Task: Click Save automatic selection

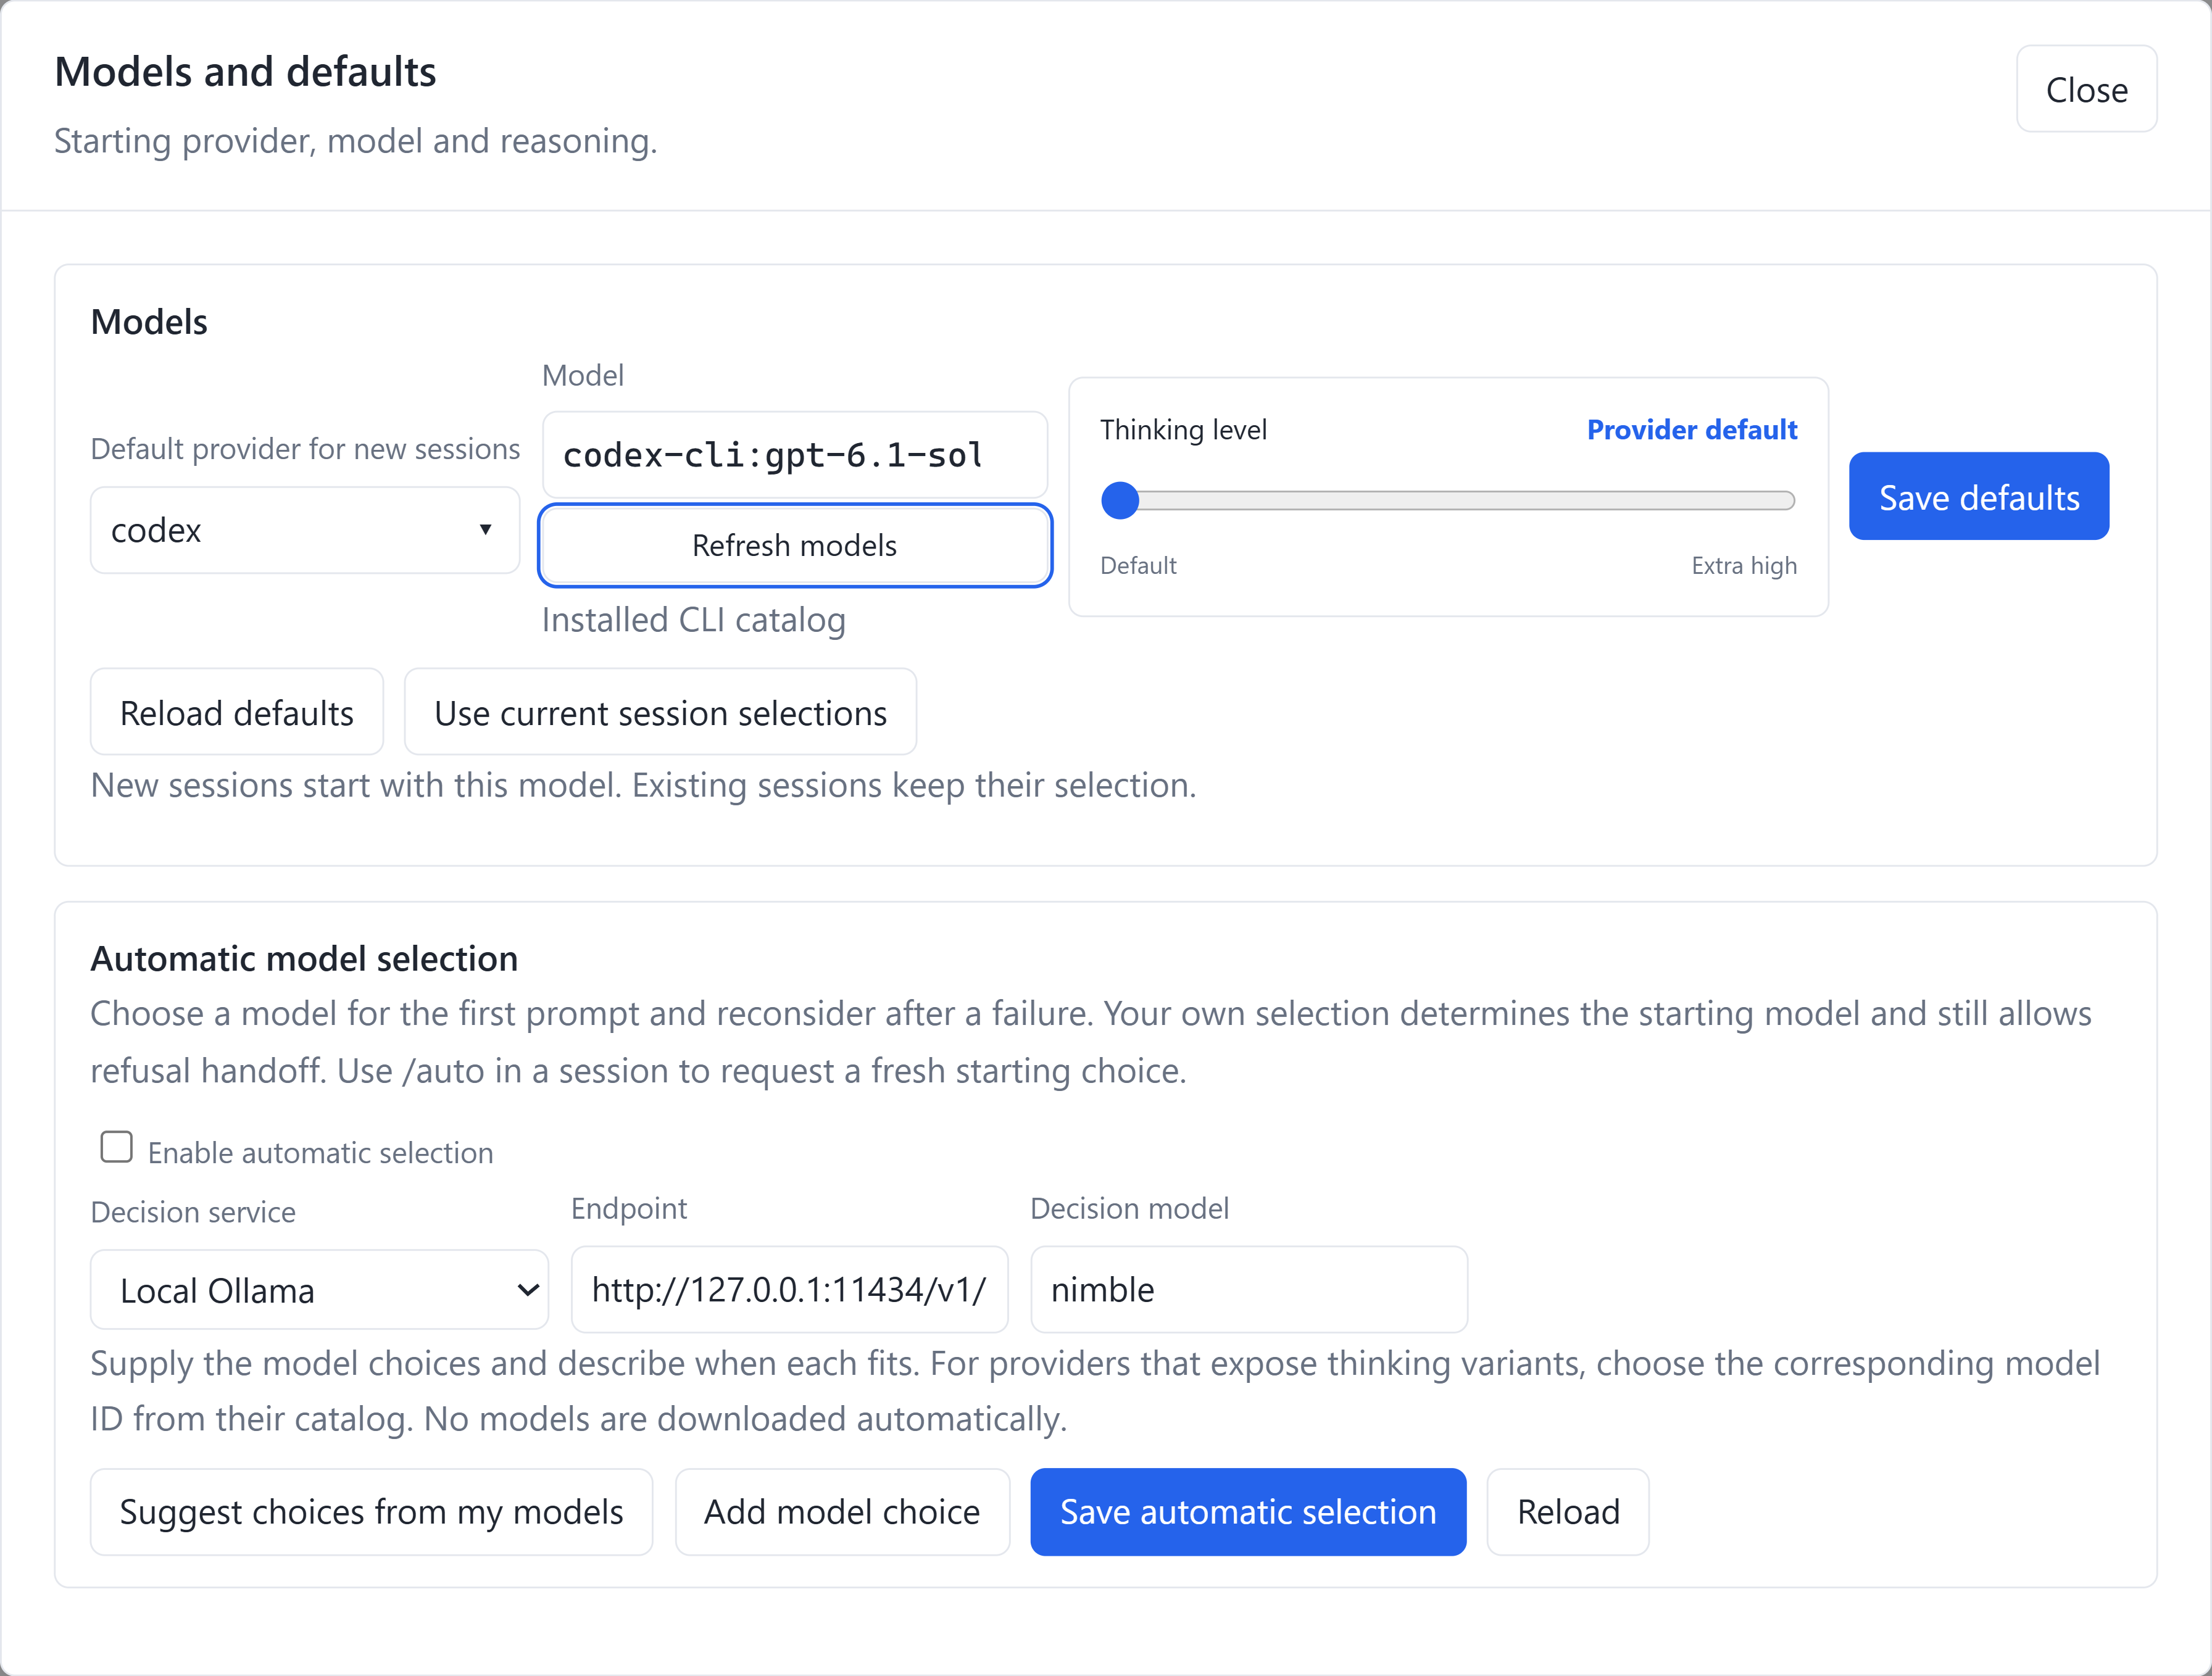Action: click(x=1248, y=1512)
